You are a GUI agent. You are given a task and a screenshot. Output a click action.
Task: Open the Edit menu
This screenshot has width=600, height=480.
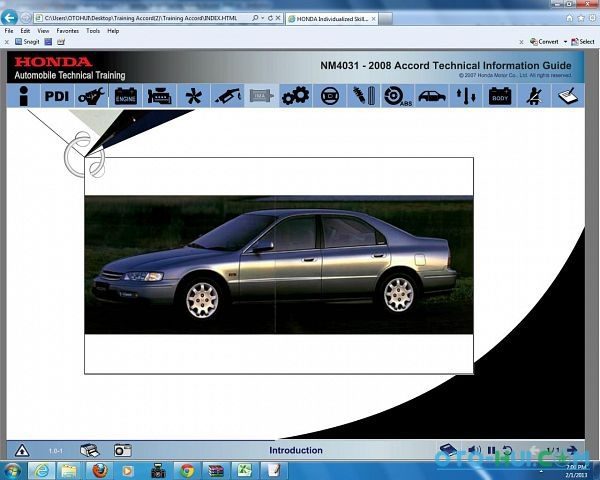[25, 31]
